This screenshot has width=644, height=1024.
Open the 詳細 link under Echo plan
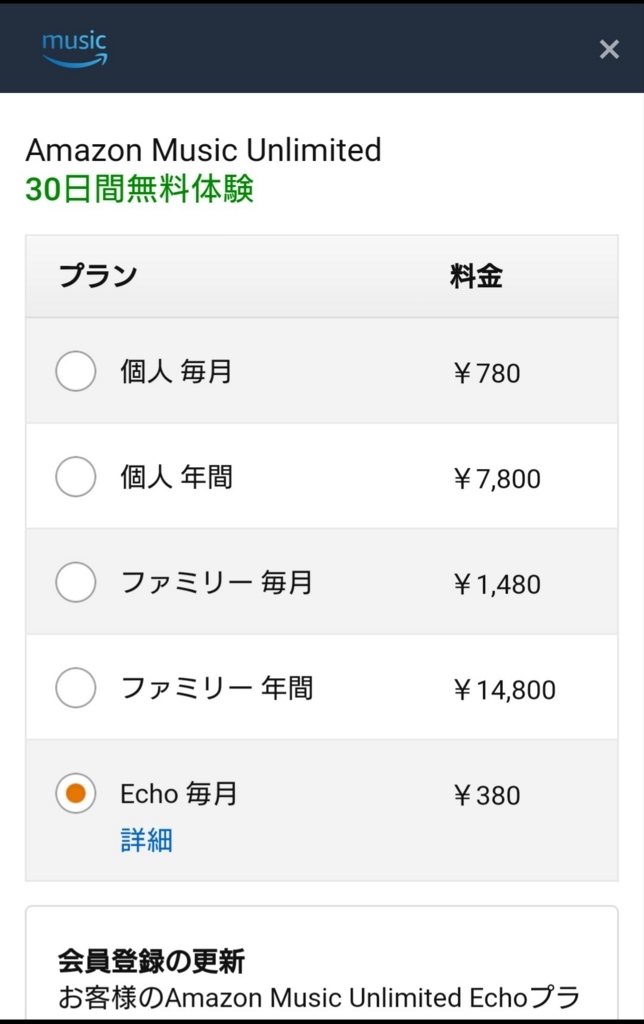[x=146, y=840]
